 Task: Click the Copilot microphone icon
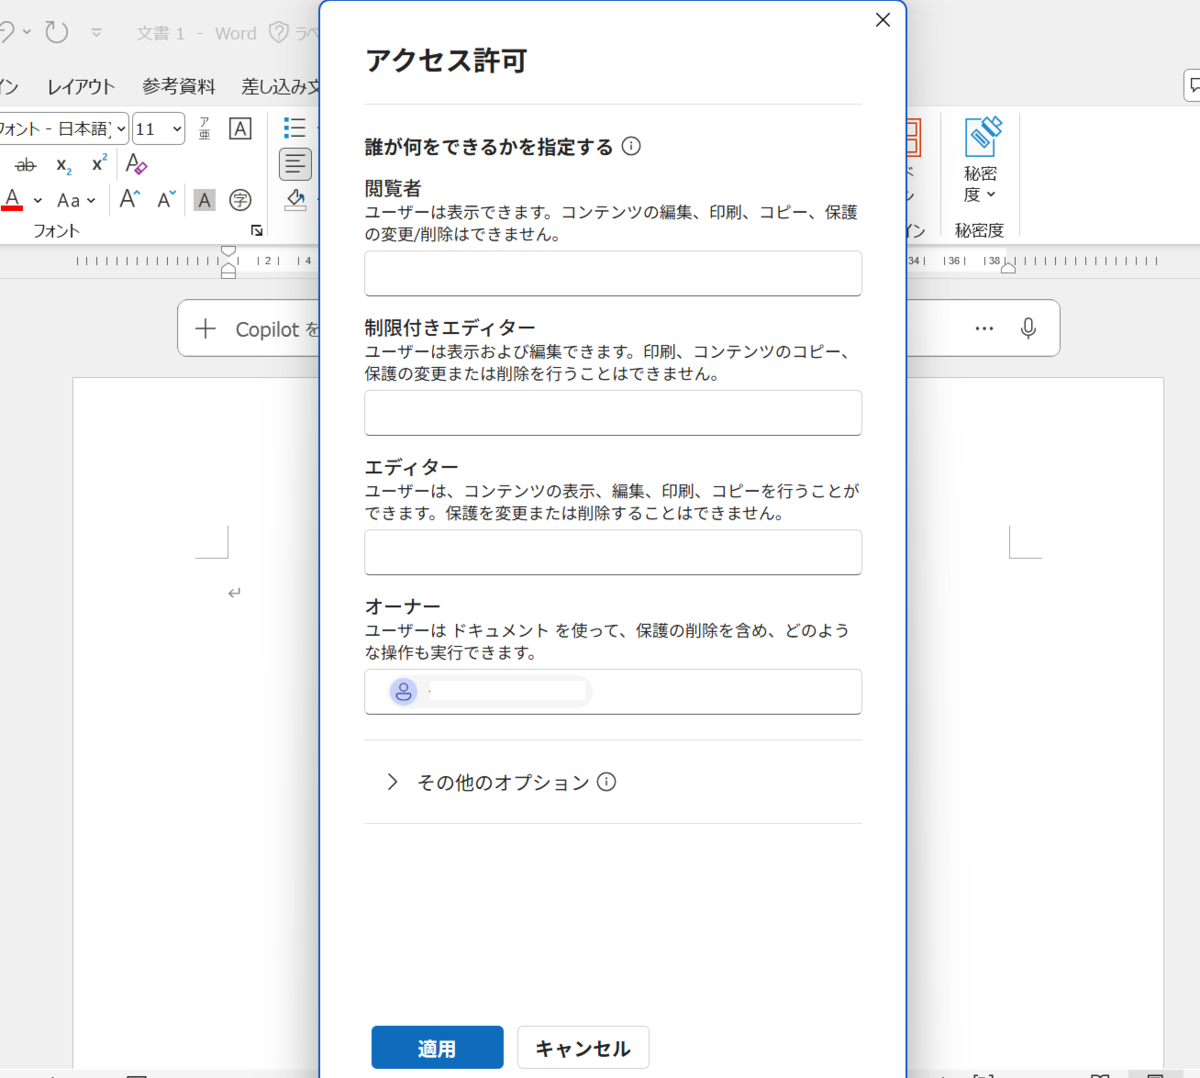(x=1028, y=328)
